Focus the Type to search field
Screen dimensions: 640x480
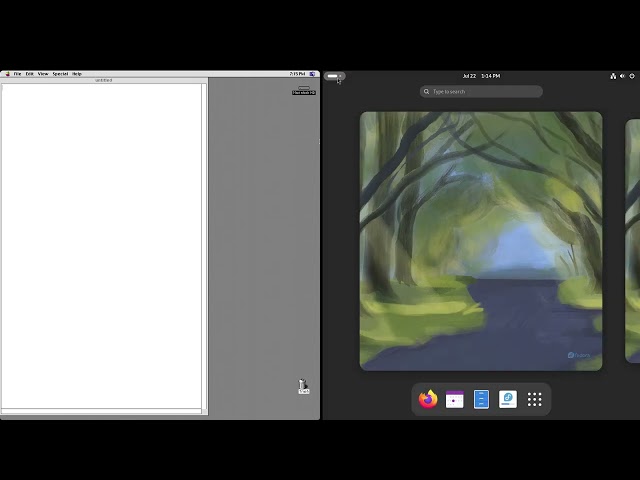481,91
